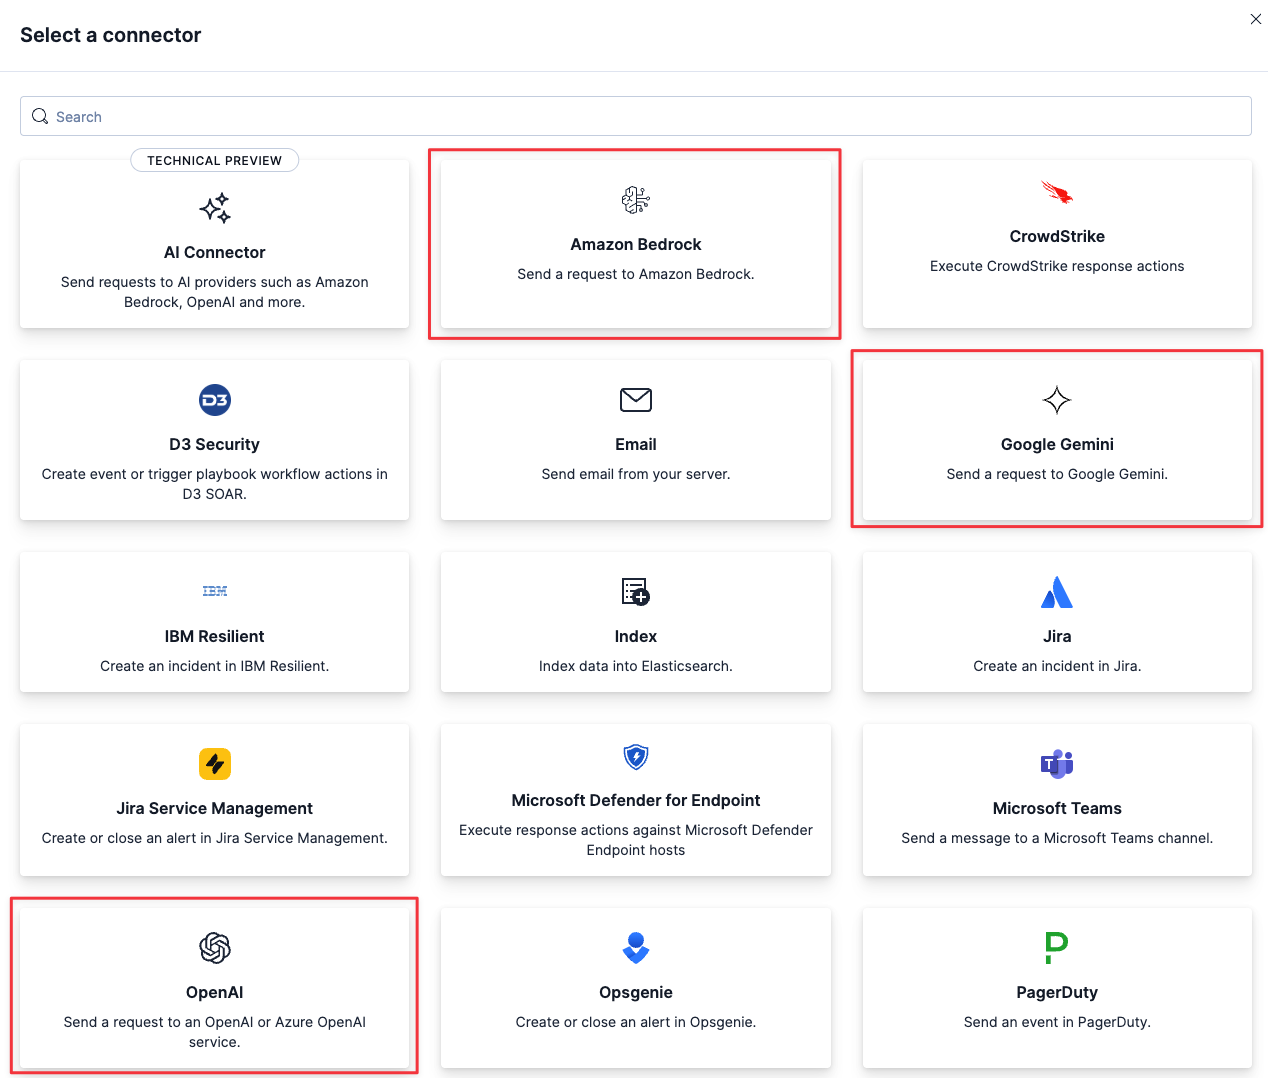Screen dimensions: 1268x1078
Task: Focus the connector Search field
Action: click(x=636, y=116)
